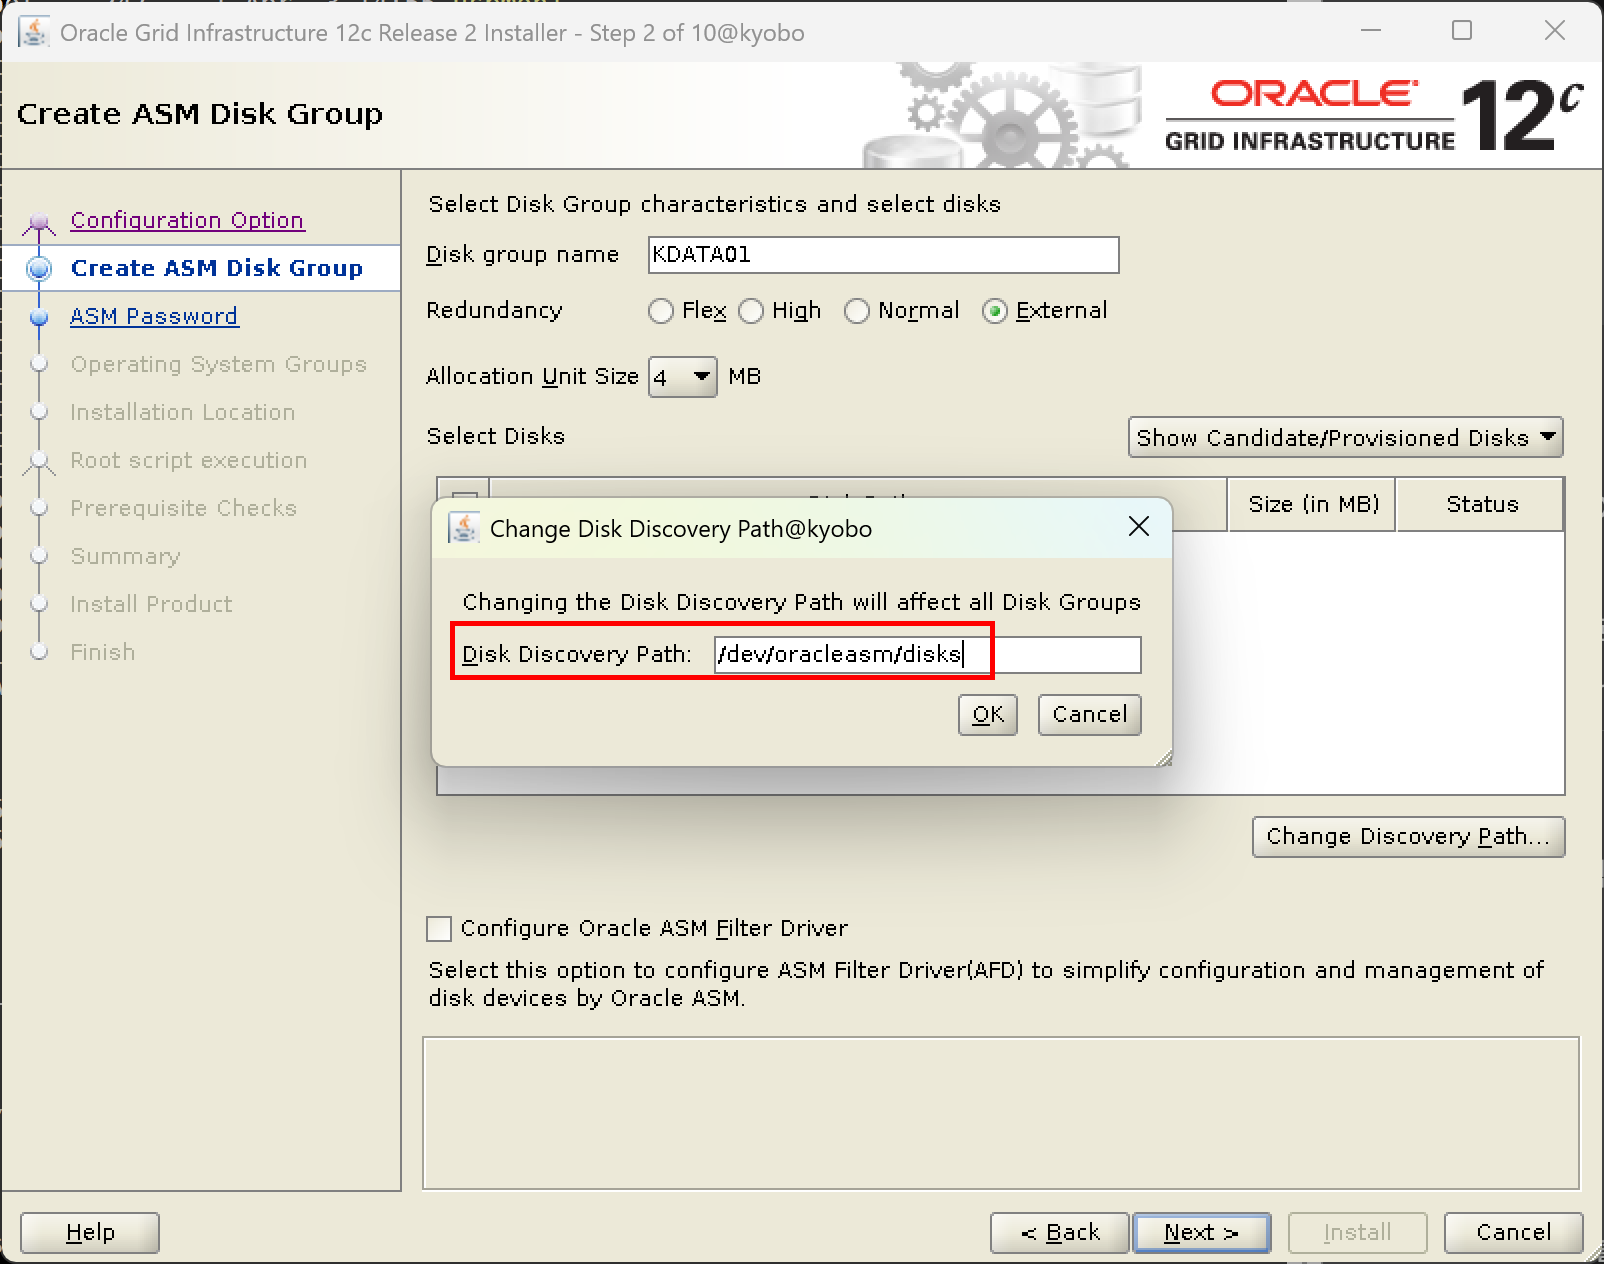This screenshot has width=1604, height=1264.
Task: Select the Flex redundancy option
Action: coord(660,311)
